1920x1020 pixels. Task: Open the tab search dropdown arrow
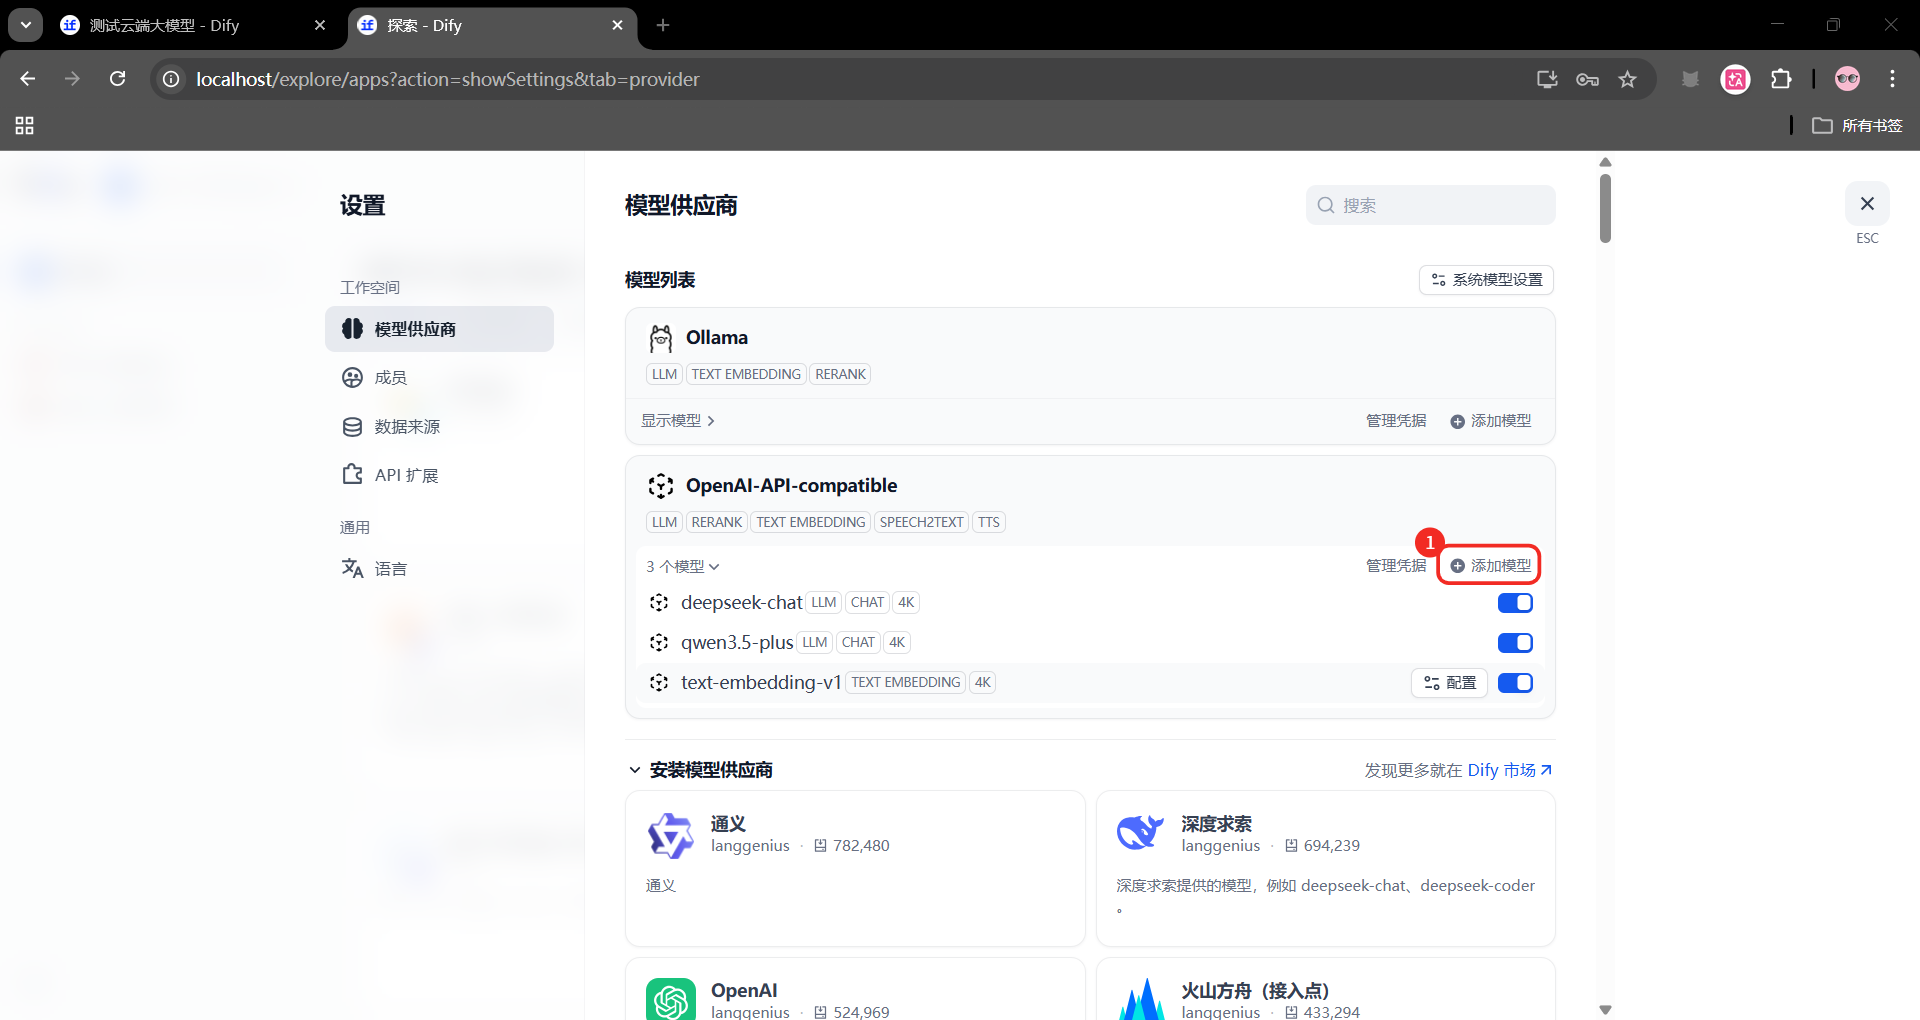(26, 25)
